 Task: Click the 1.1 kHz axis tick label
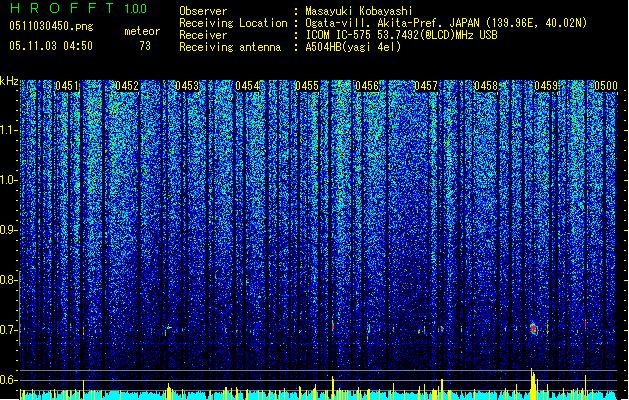[x=9, y=130]
